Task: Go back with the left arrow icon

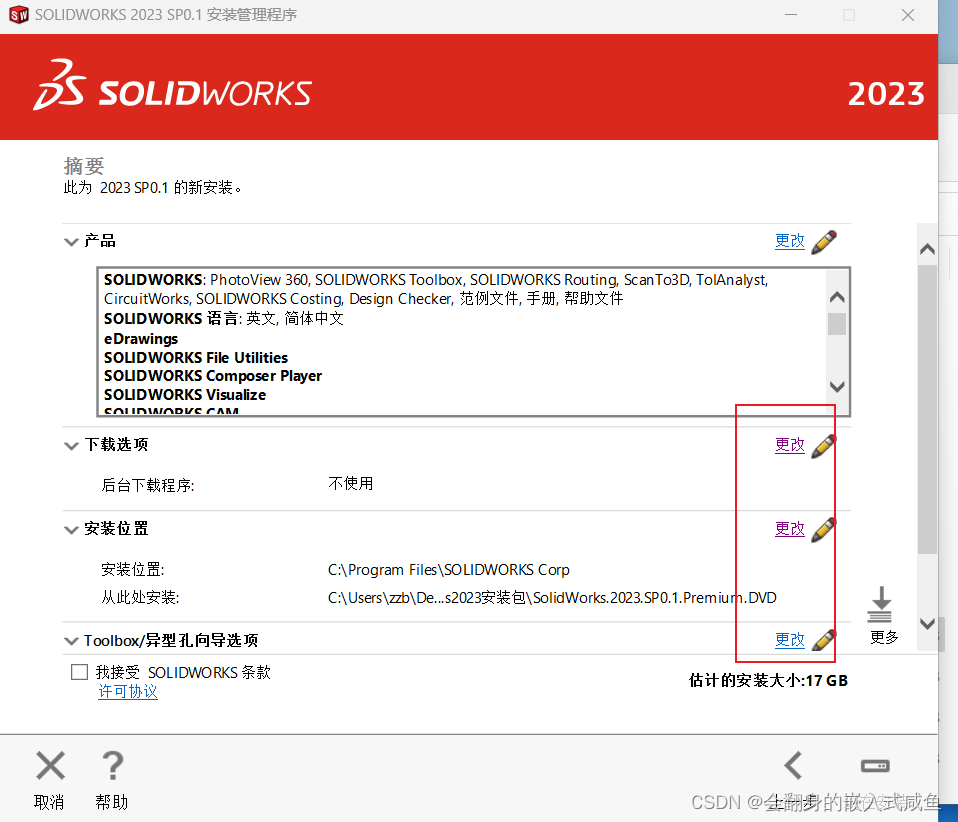Action: [793, 765]
